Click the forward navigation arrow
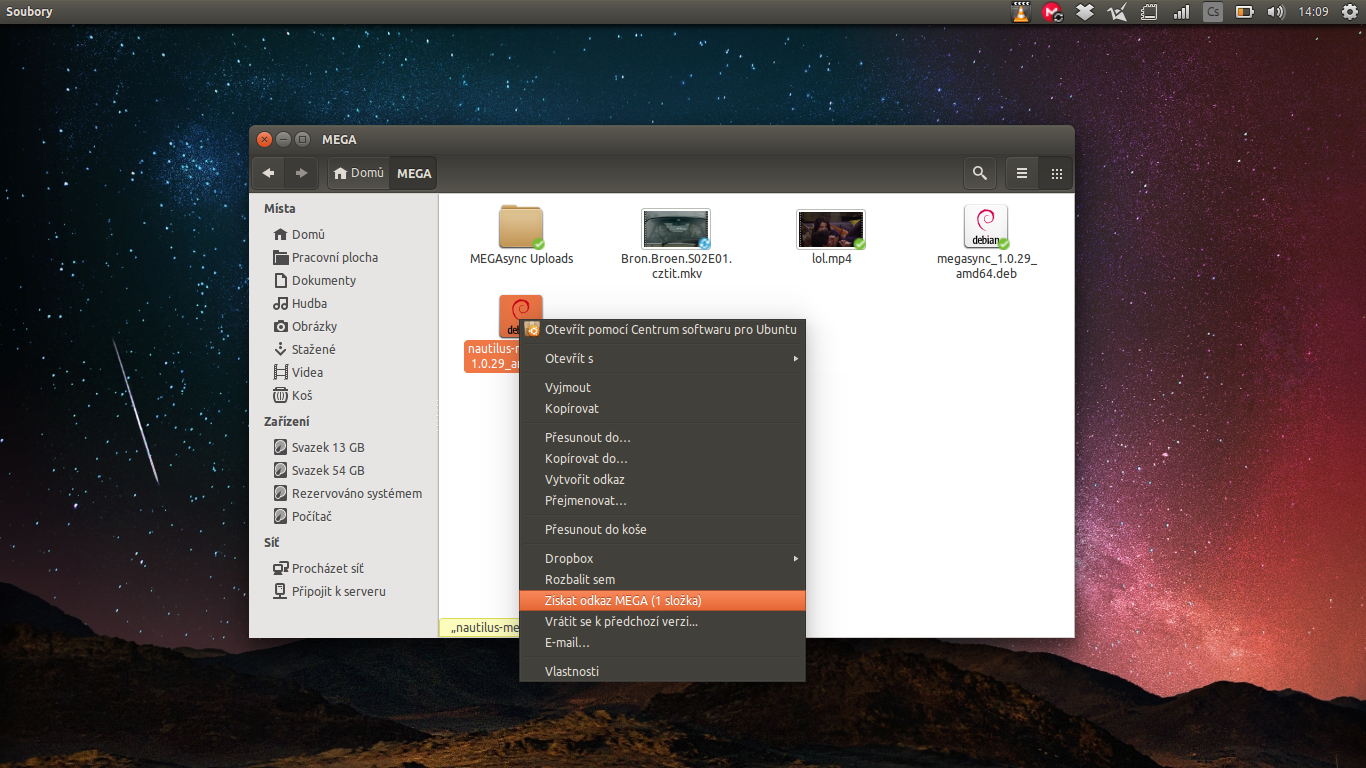Screen dimensions: 1366x768 click(302, 172)
